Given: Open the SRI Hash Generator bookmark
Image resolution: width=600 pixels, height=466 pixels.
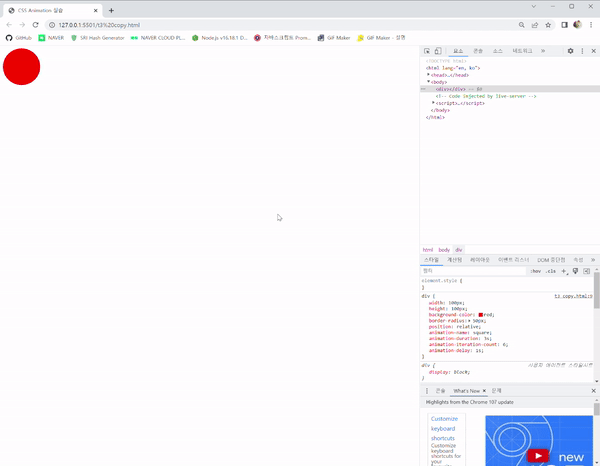Looking at the screenshot, I should pos(98,38).
